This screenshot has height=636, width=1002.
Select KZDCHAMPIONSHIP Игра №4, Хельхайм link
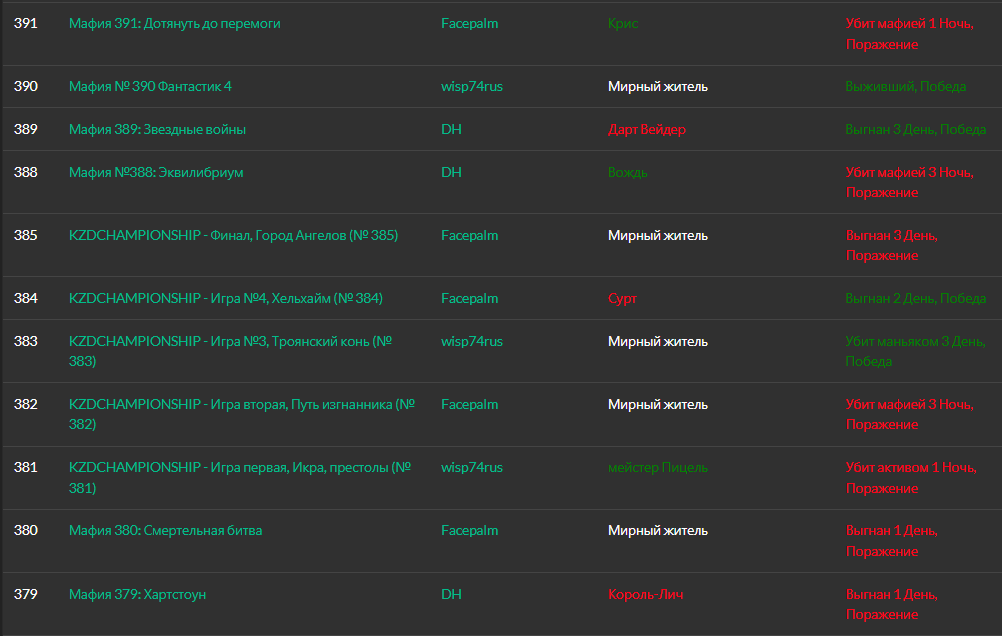225,298
